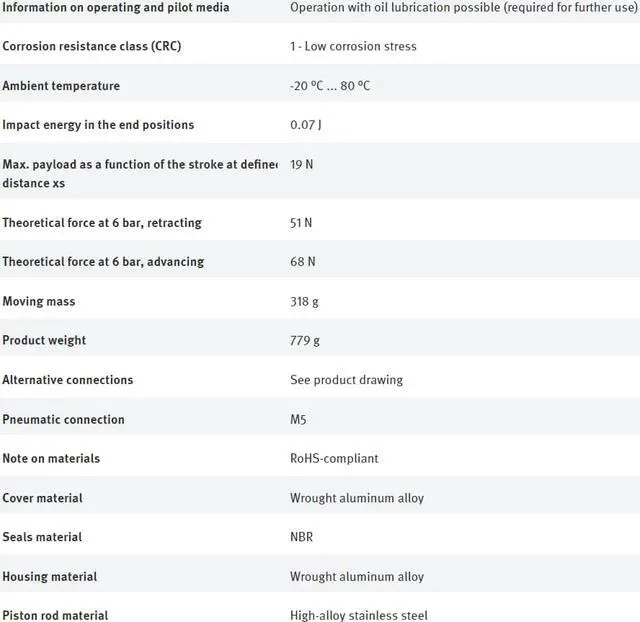640x622 pixels.
Task: Click the Moving mass label
Action: [x=39, y=302]
